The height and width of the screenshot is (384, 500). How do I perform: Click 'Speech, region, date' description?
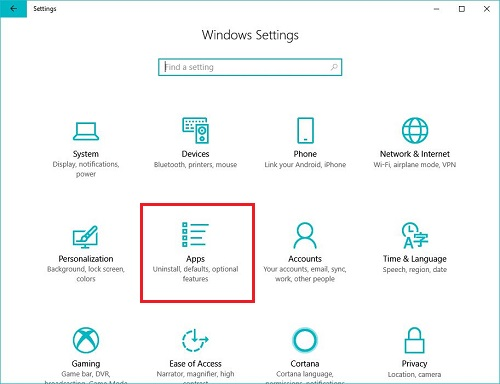pyautogui.click(x=415, y=270)
